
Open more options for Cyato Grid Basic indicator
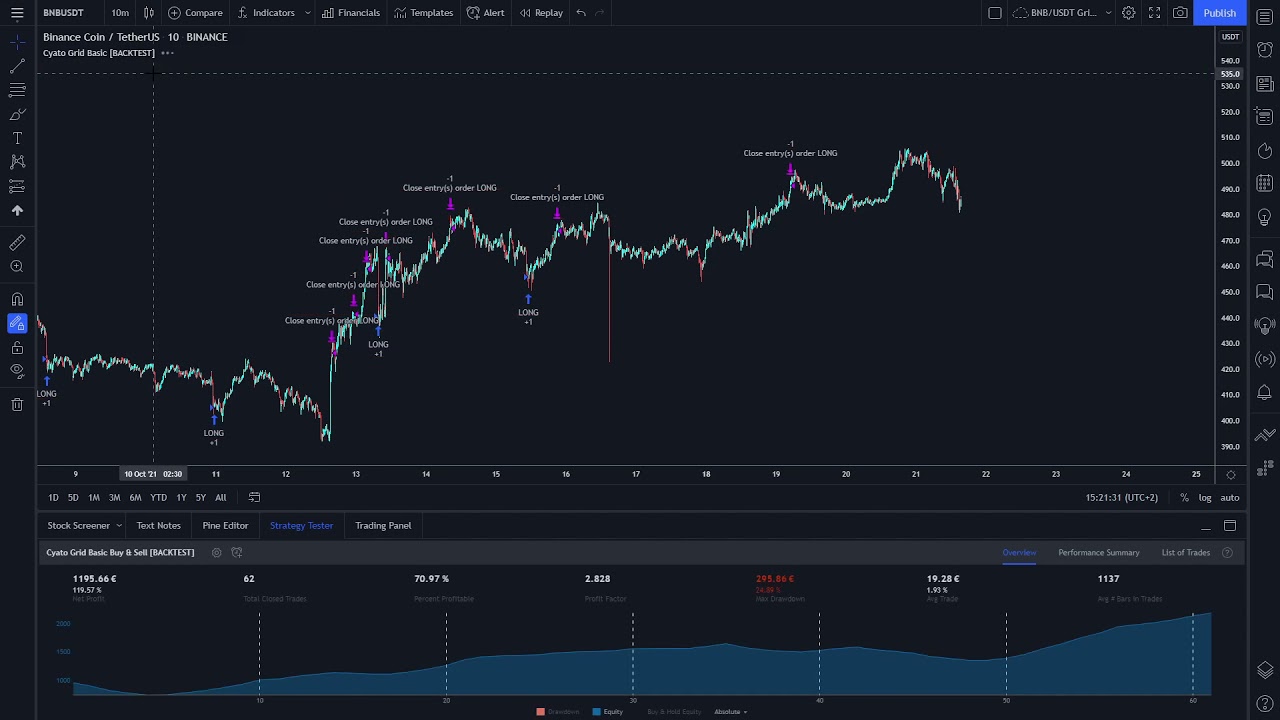coord(167,53)
